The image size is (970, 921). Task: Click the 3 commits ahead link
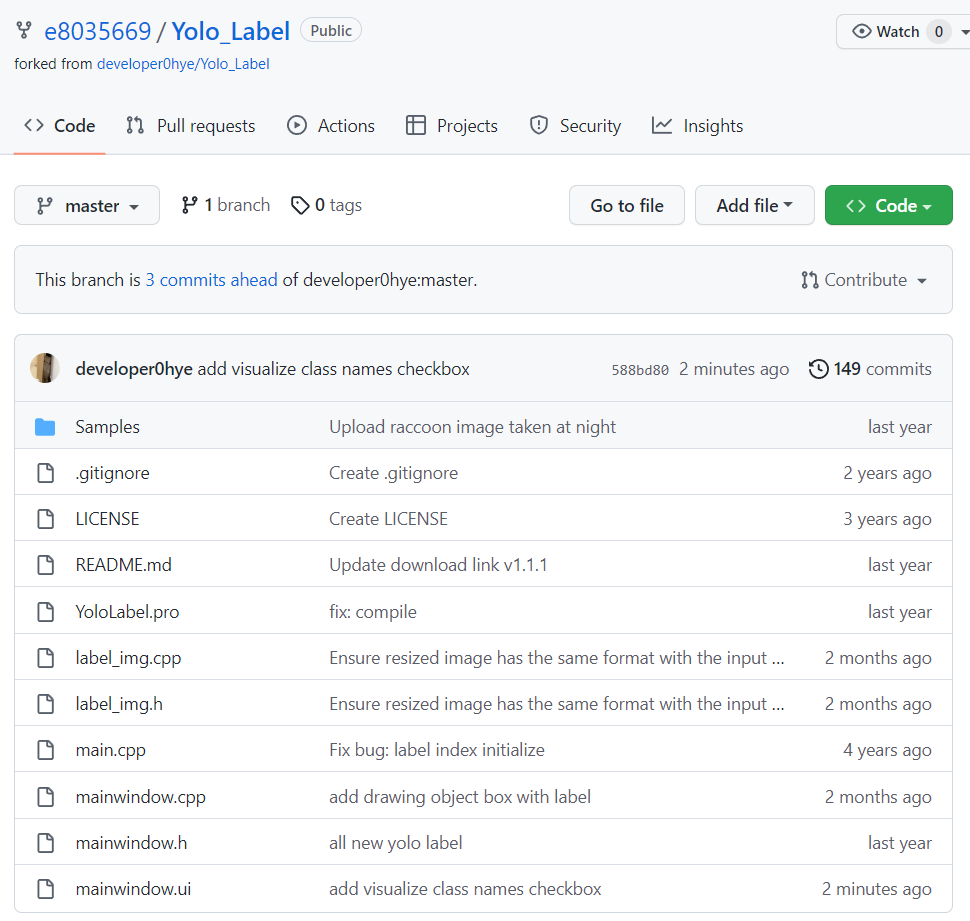pos(212,280)
